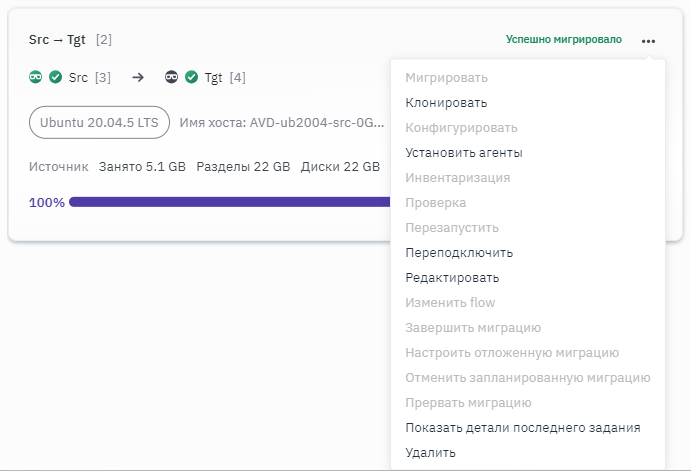Screen dimensions: 691x471
Task: Click the Успешно мигрировало status label
Action: 563,40
